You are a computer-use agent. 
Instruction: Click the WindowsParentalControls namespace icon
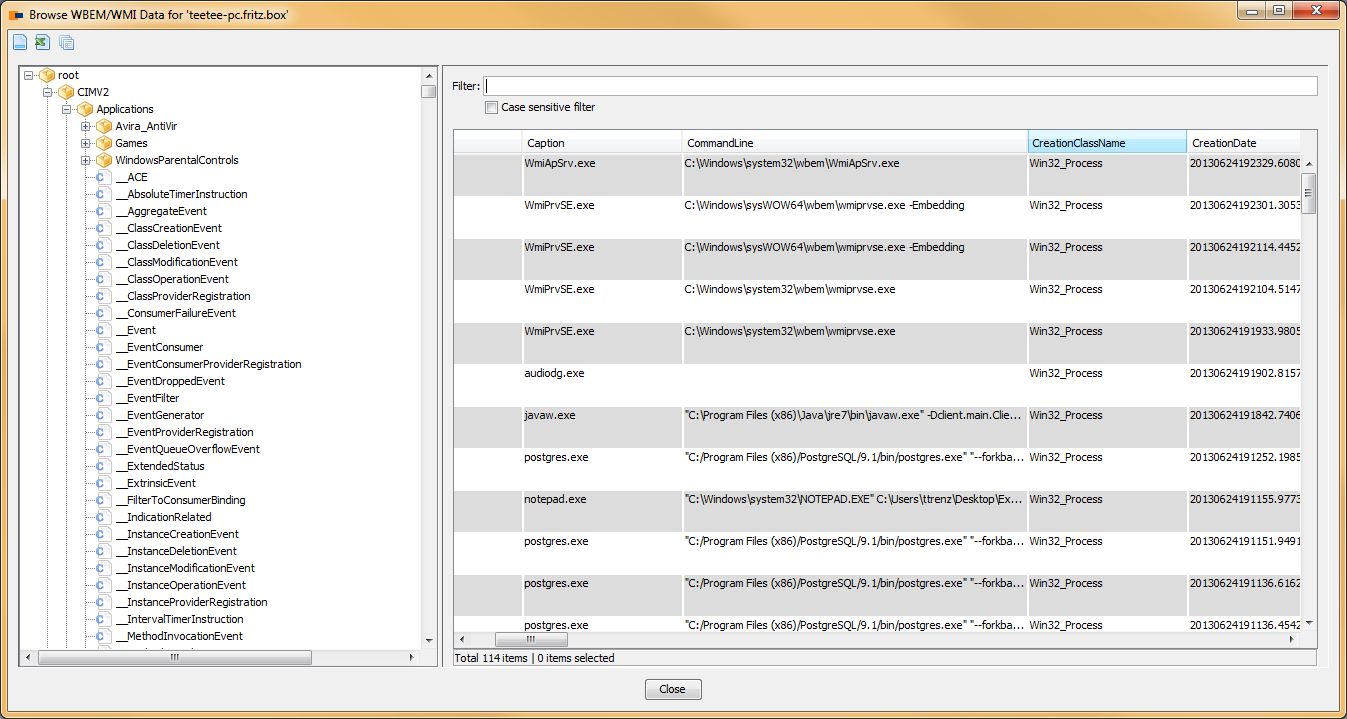point(102,160)
